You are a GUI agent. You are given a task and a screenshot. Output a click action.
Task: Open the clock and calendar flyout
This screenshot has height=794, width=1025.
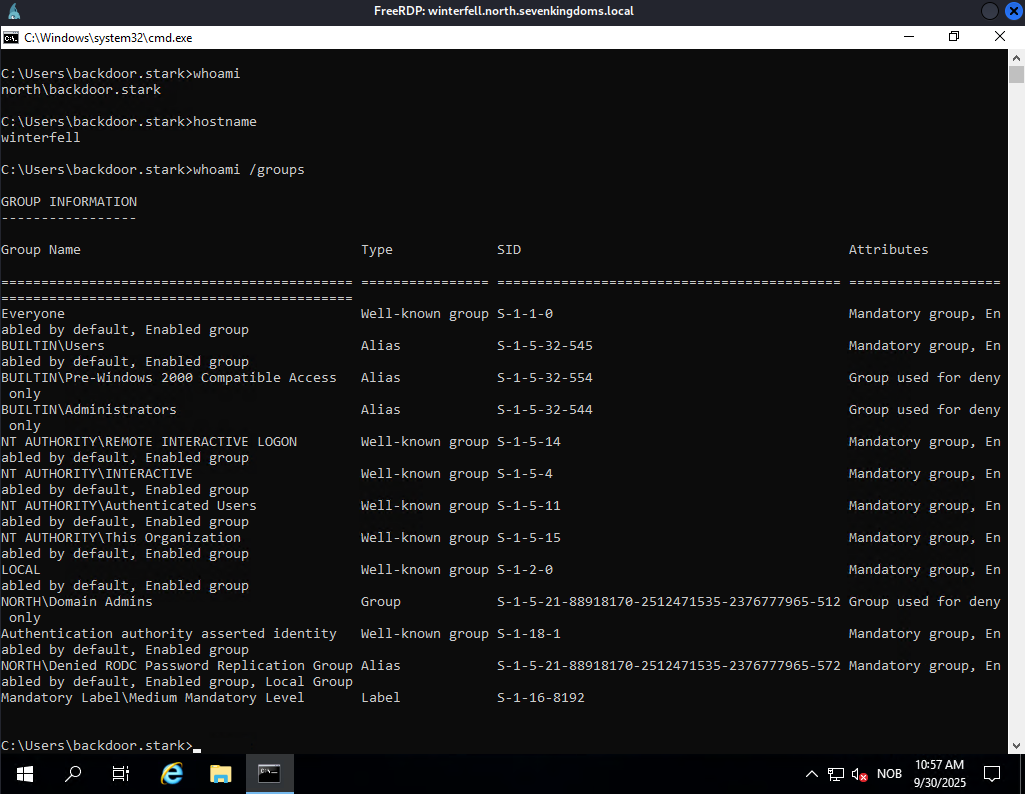point(939,773)
